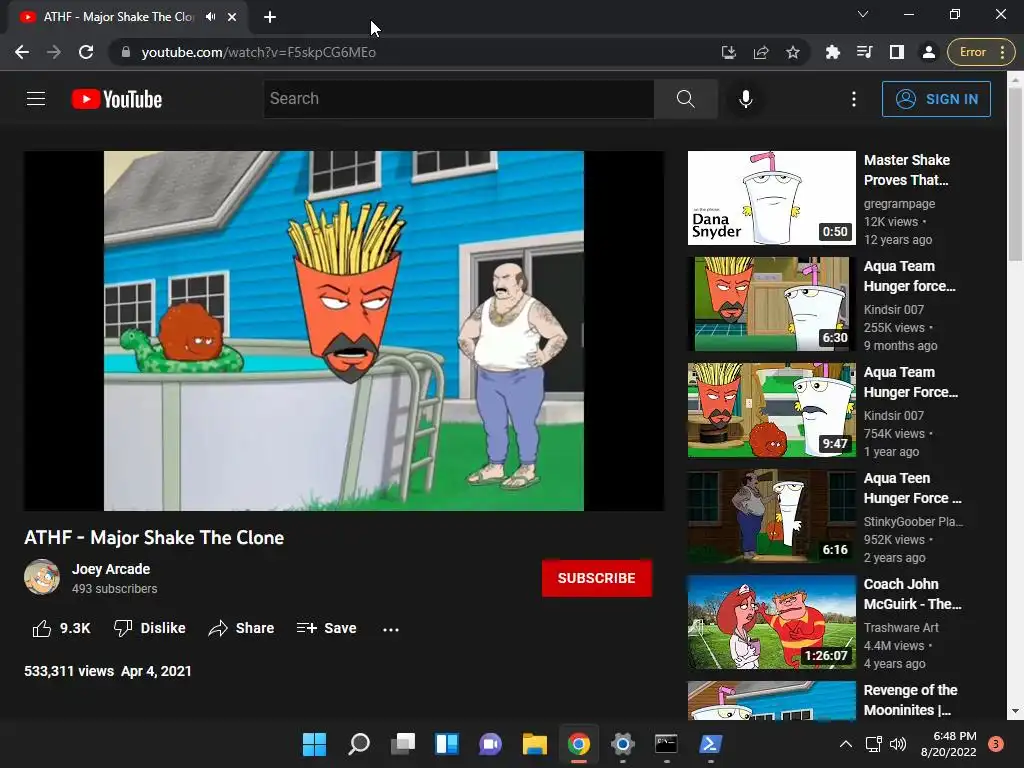
Task: Go to the YouTube home logo
Action: point(117,99)
